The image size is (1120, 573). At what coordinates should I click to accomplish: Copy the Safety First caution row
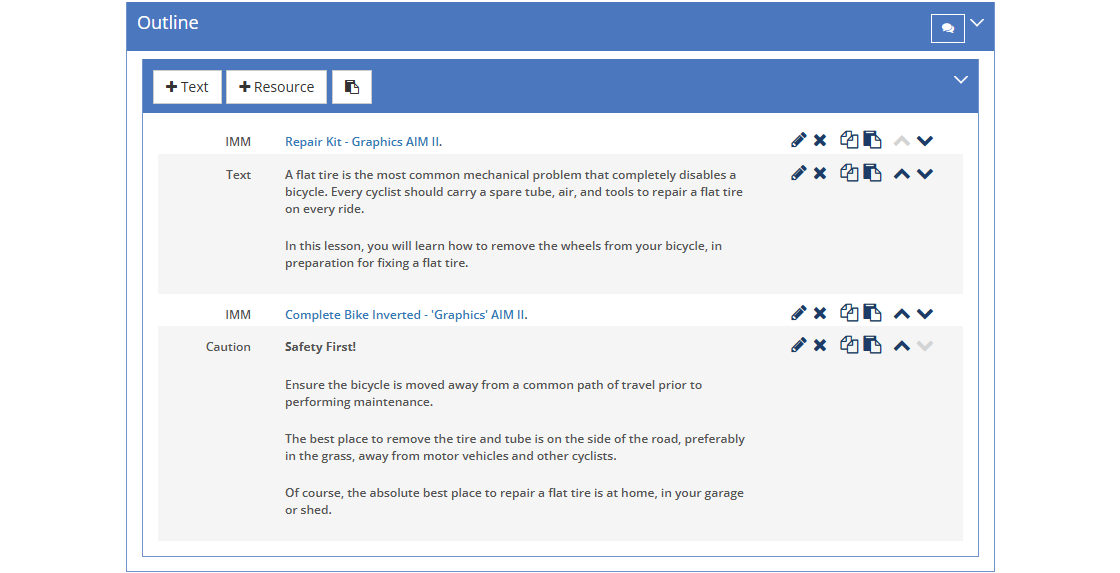[849, 345]
